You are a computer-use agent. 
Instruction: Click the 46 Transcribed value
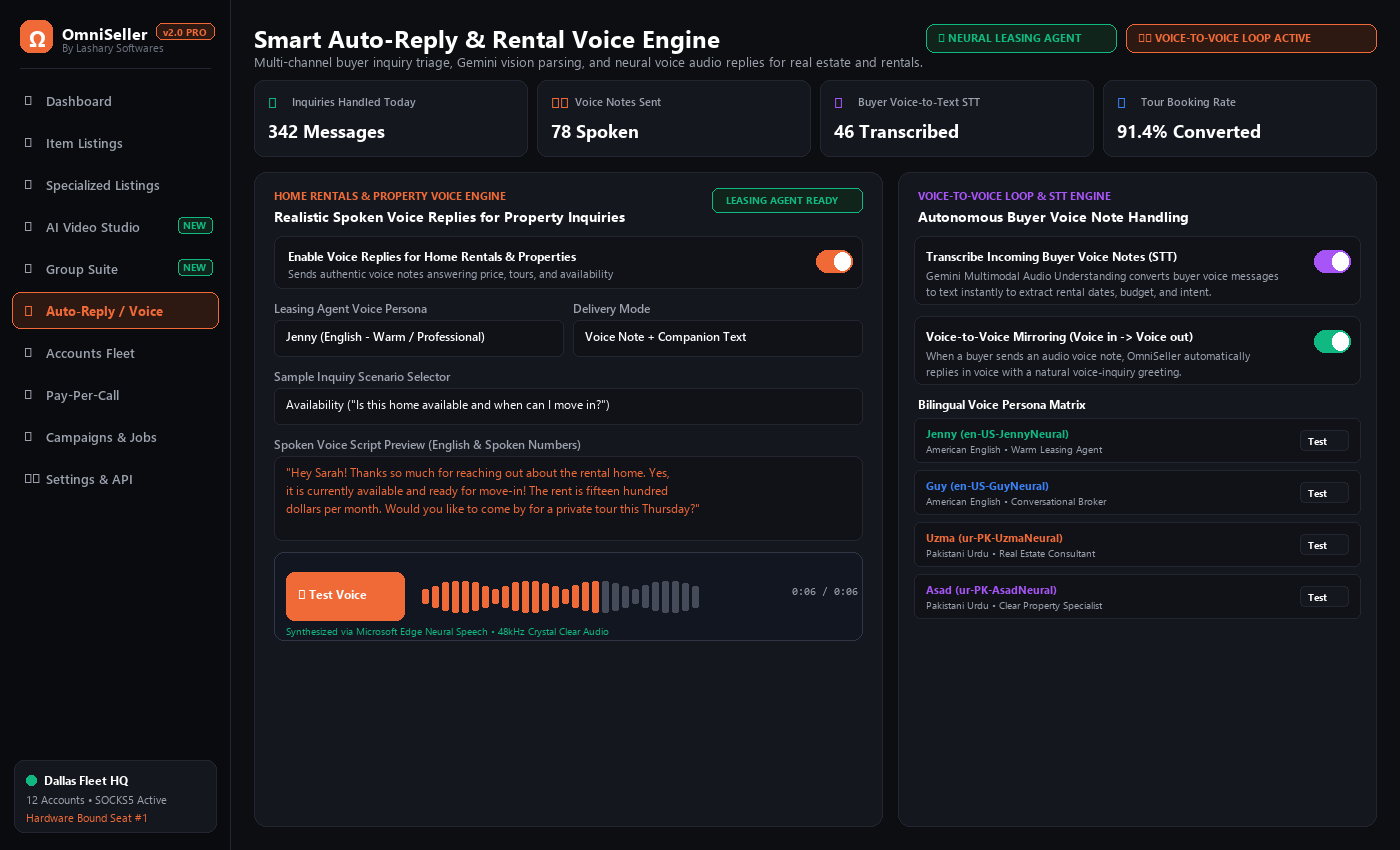tap(896, 132)
